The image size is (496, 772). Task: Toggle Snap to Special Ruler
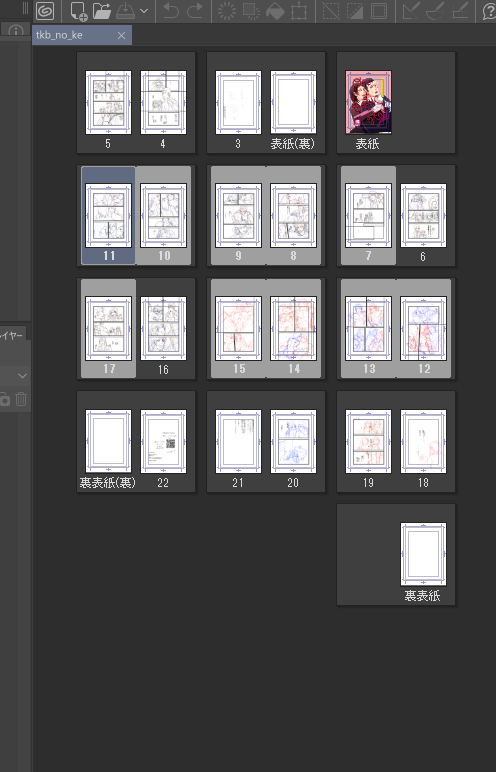[435, 11]
